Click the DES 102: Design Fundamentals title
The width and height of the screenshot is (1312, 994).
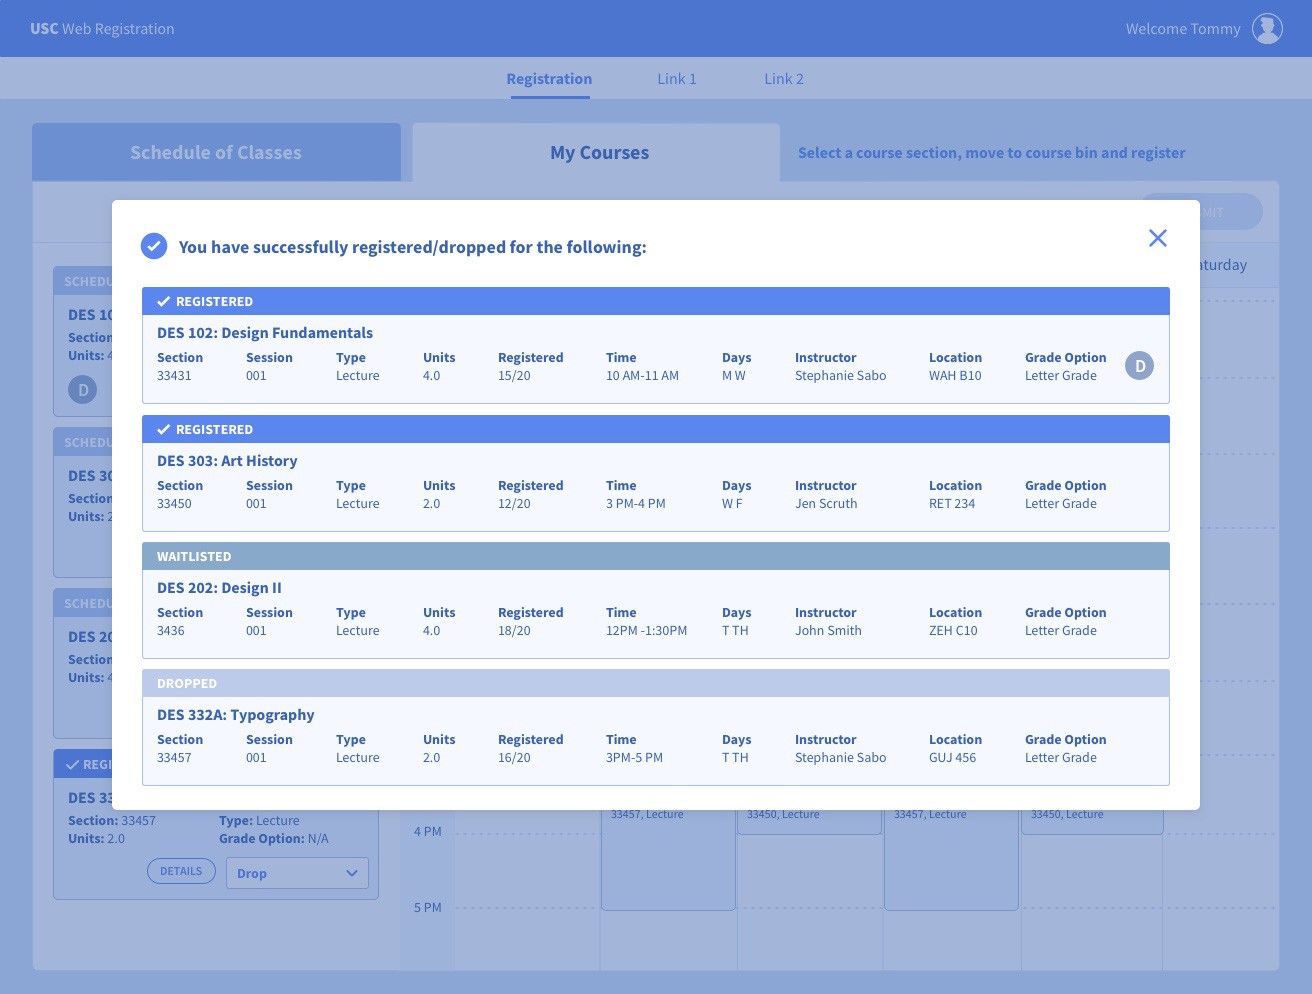pos(265,333)
